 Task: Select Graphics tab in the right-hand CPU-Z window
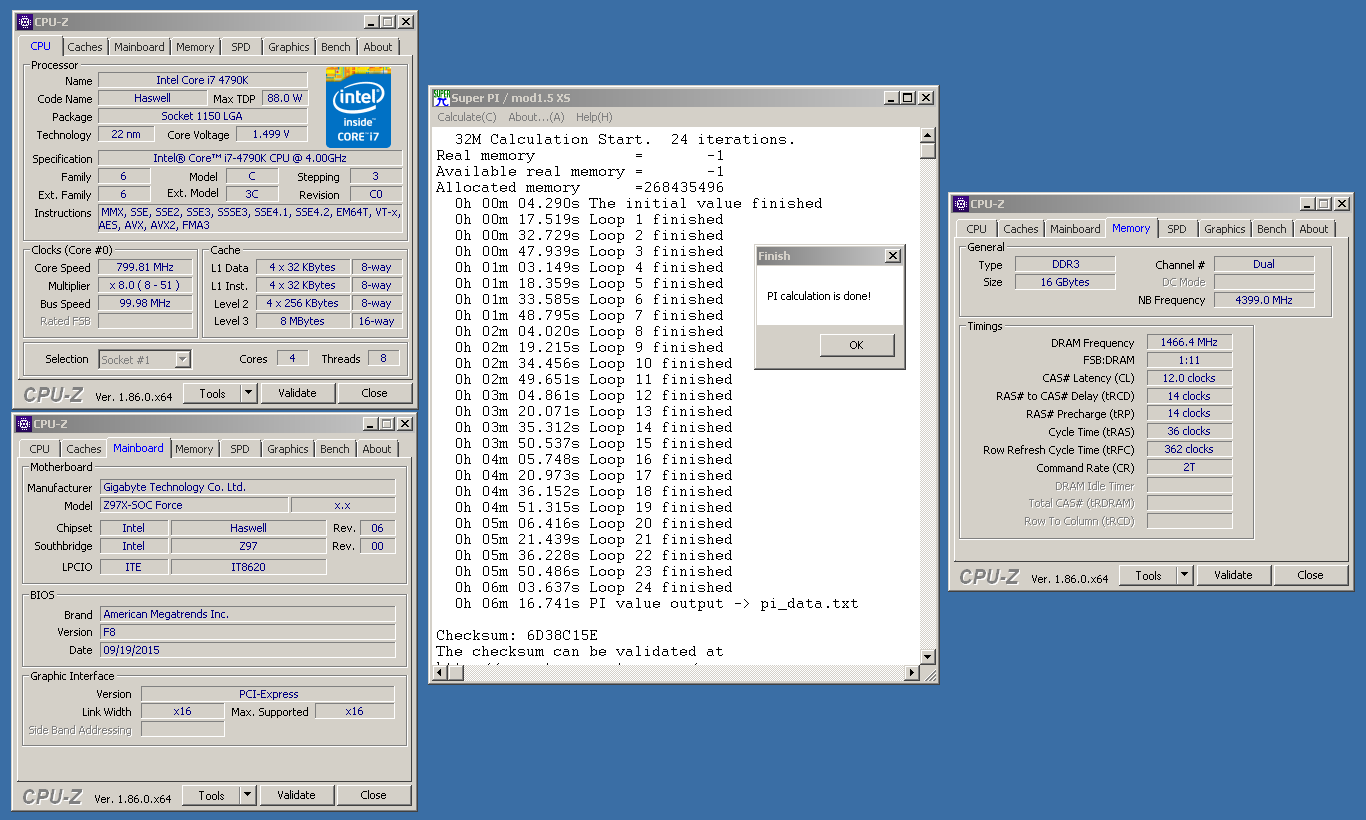(x=1225, y=229)
